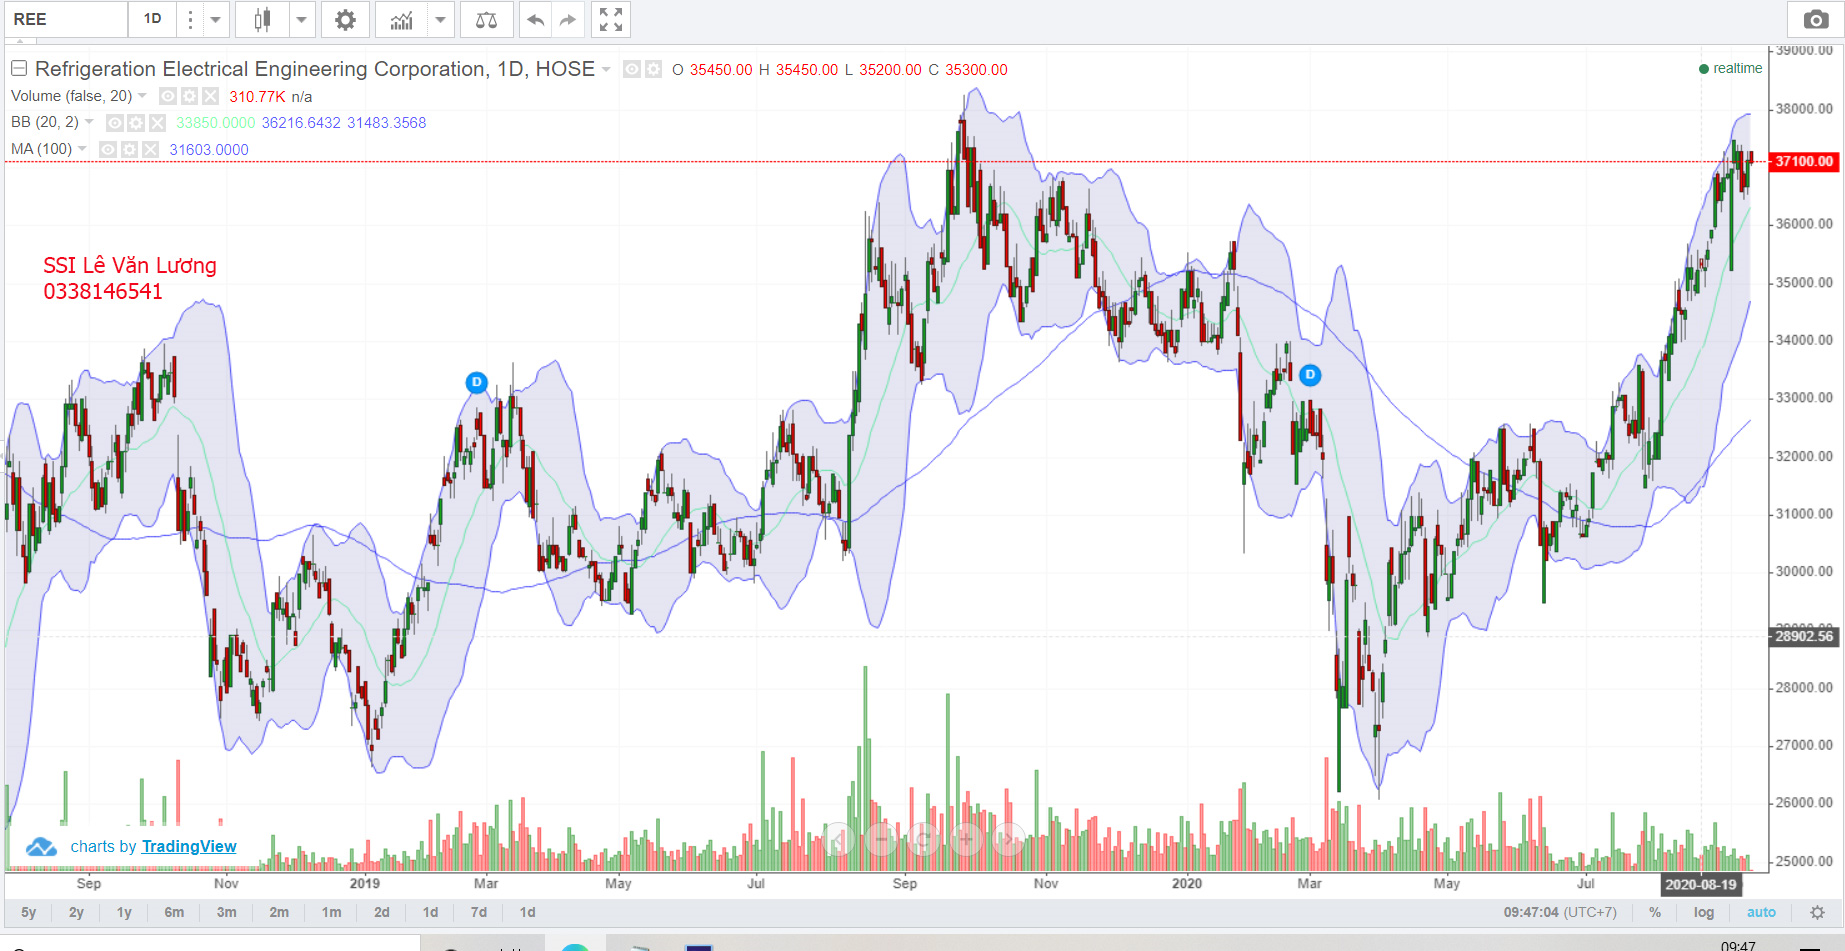This screenshot has height=951, width=1845.
Task: Open the indicators chart icon
Action: pos(401,20)
